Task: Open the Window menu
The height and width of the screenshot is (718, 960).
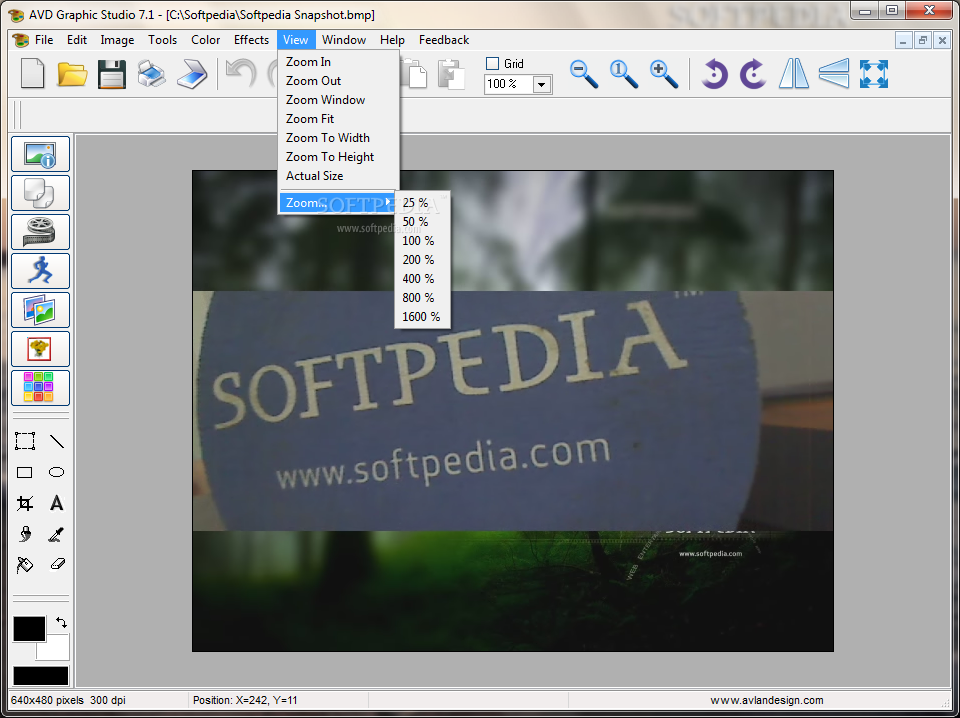Action: [x=343, y=40]
